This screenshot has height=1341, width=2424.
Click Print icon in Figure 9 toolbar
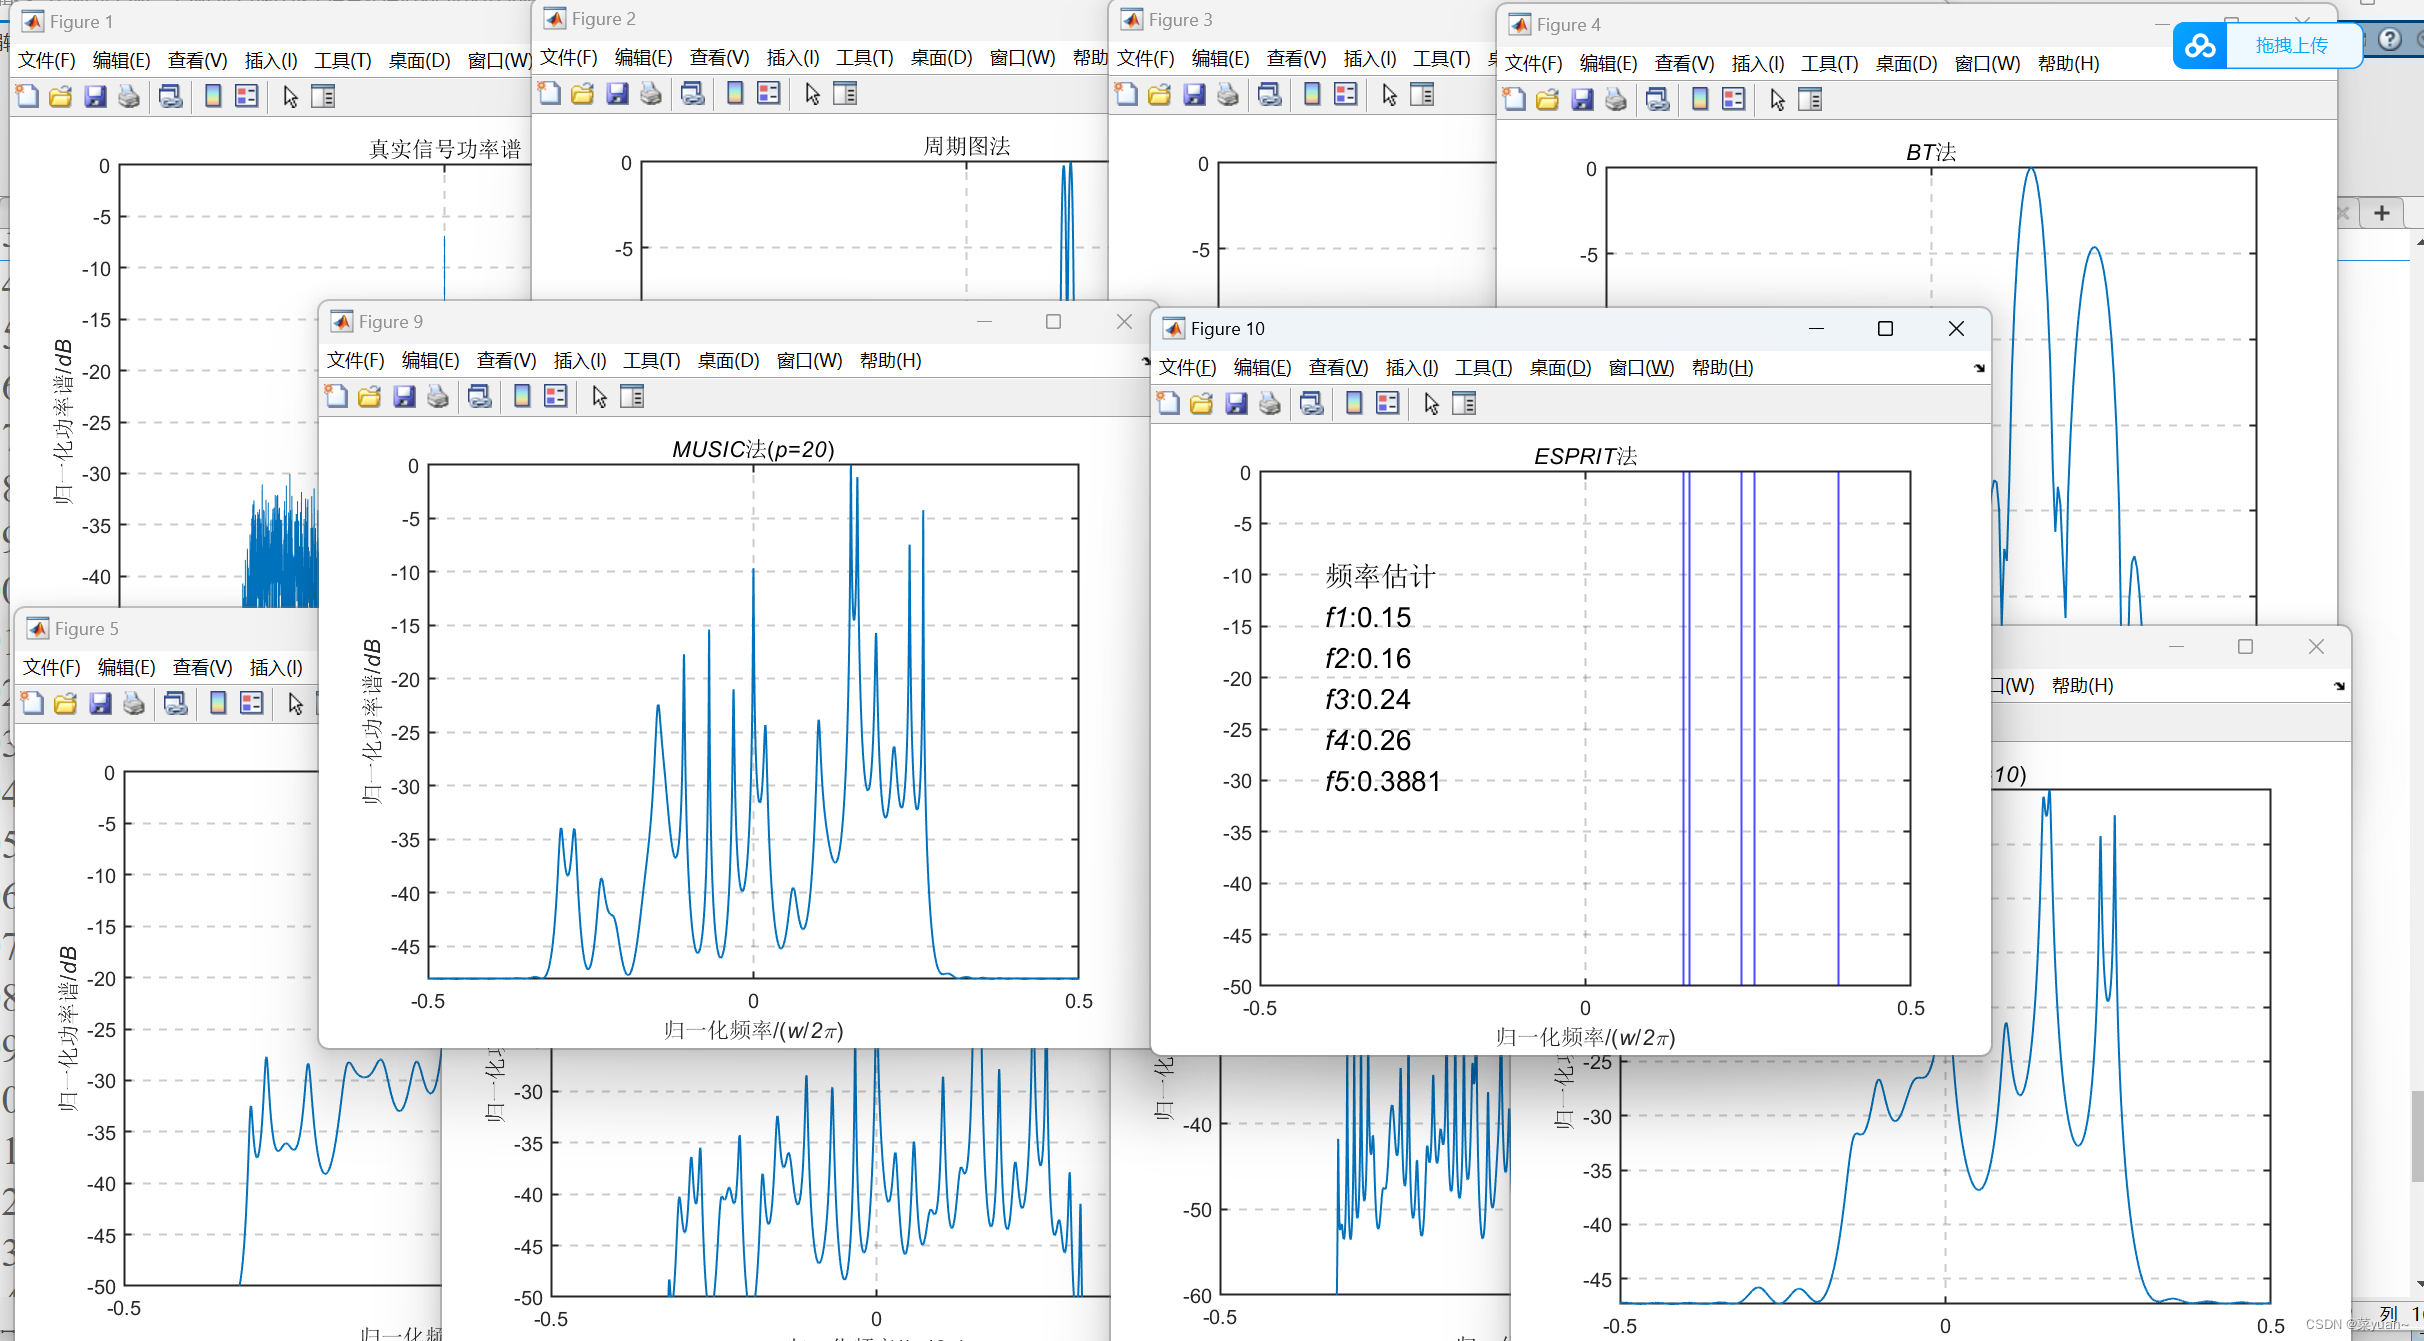coord(438,397)
